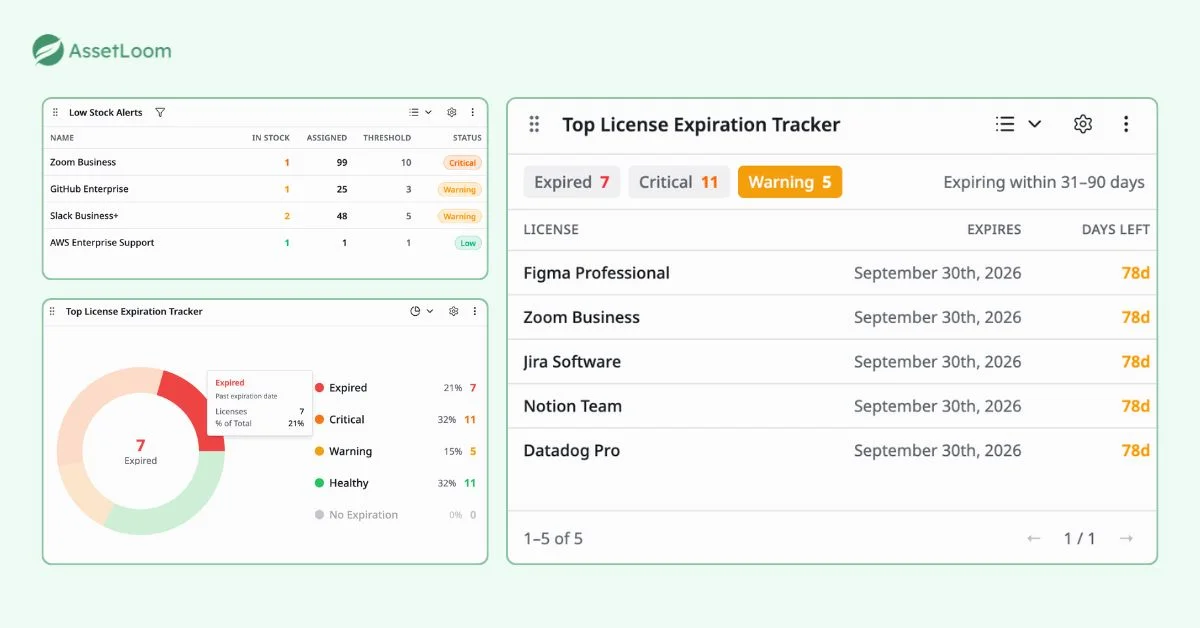Click the AssetLoom leaf logo
This screenshot has width=1200, height=628.
click(48, 50)
